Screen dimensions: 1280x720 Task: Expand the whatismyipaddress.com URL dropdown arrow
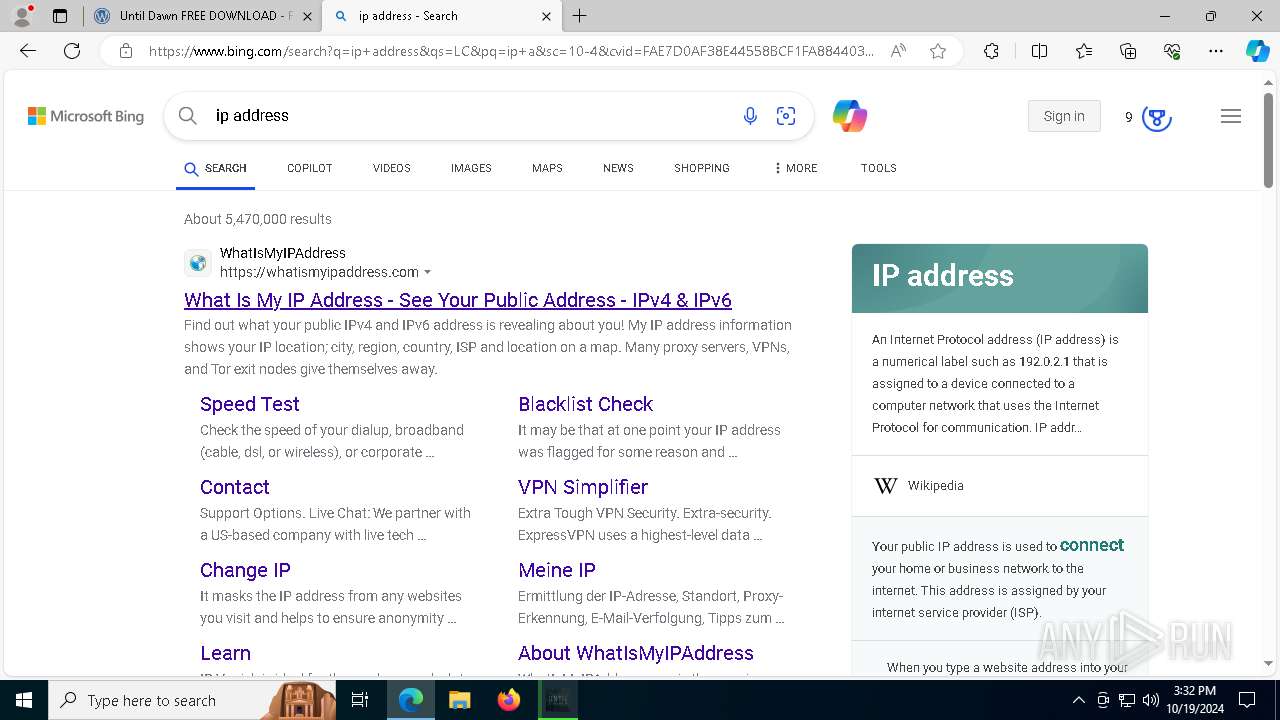[x=428, y=272]
